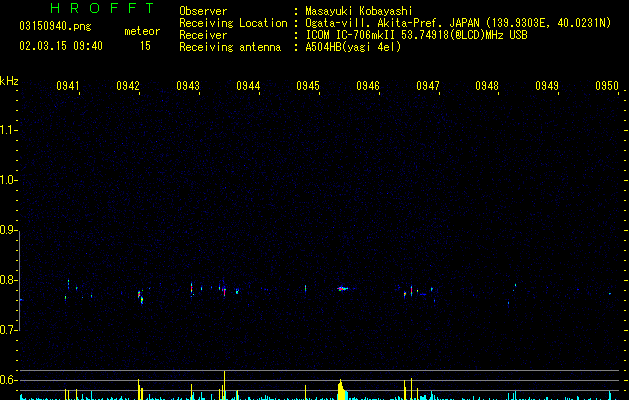The width and height of the screenshot is (629, 400).
Task: Click the 0941 time marker
Action: click(68, 85)
